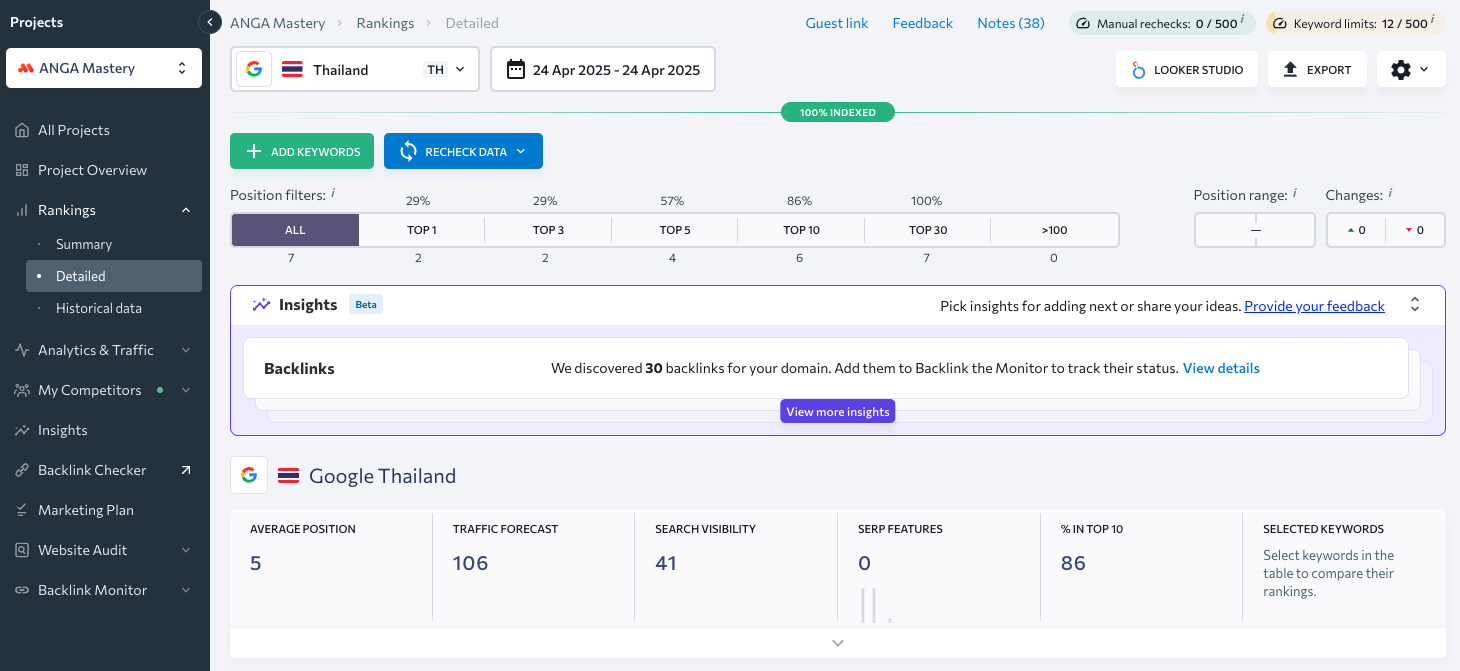Expand Backlink Monitor sidebar section
1460x671 pixels.
pyautogui.click(x=186, y=590)
